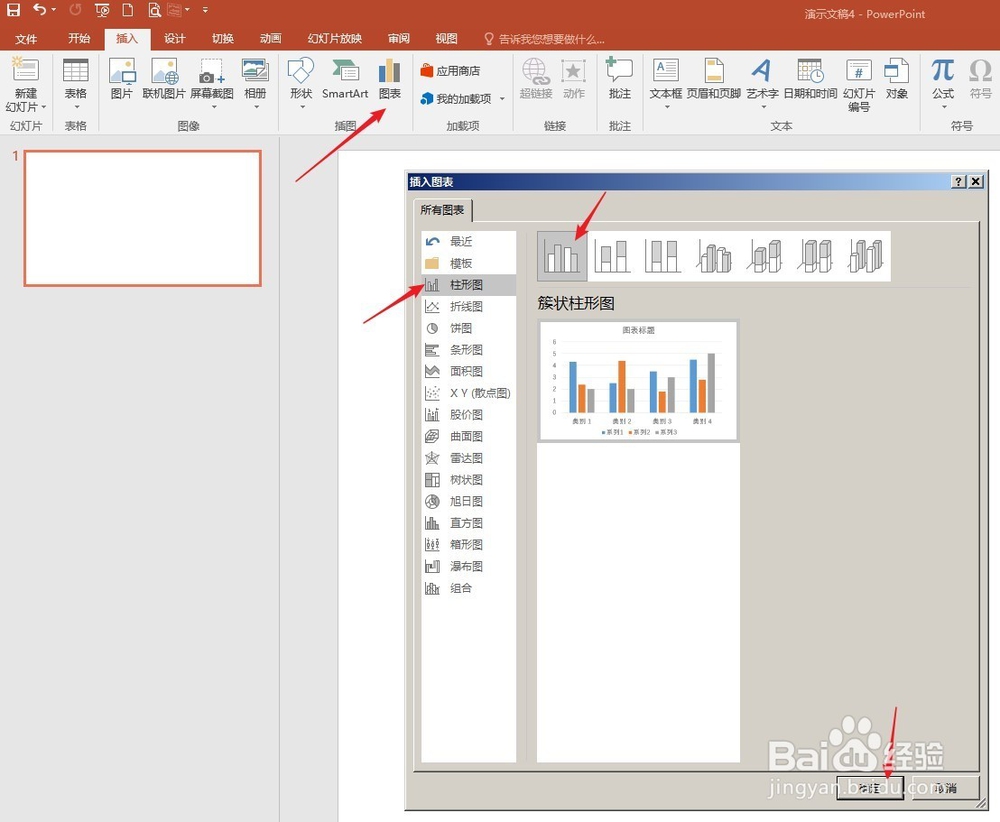Select 3-D clustered column subtype icon
The width and height of the screenshot is (1000, 822).
pos(714,256)
